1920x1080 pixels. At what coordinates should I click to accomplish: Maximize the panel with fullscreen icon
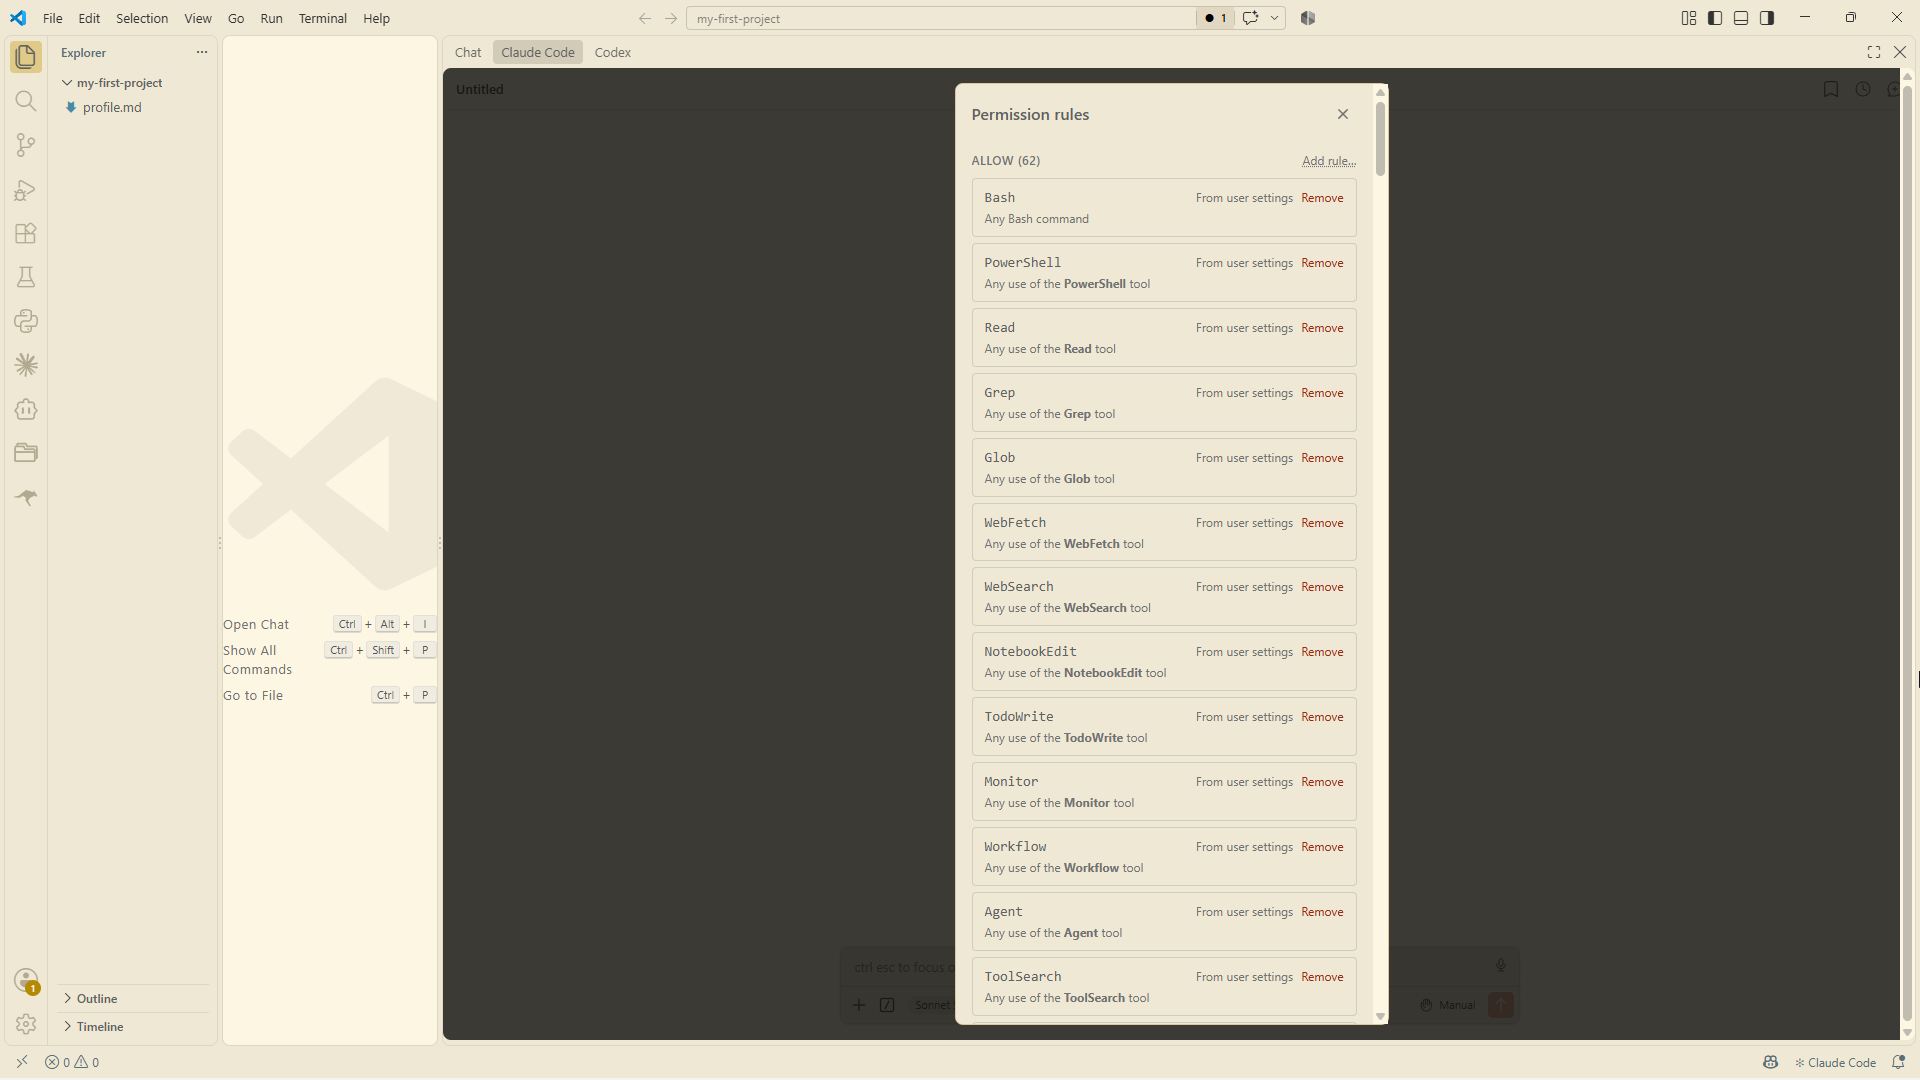[x=1873, y=52]
